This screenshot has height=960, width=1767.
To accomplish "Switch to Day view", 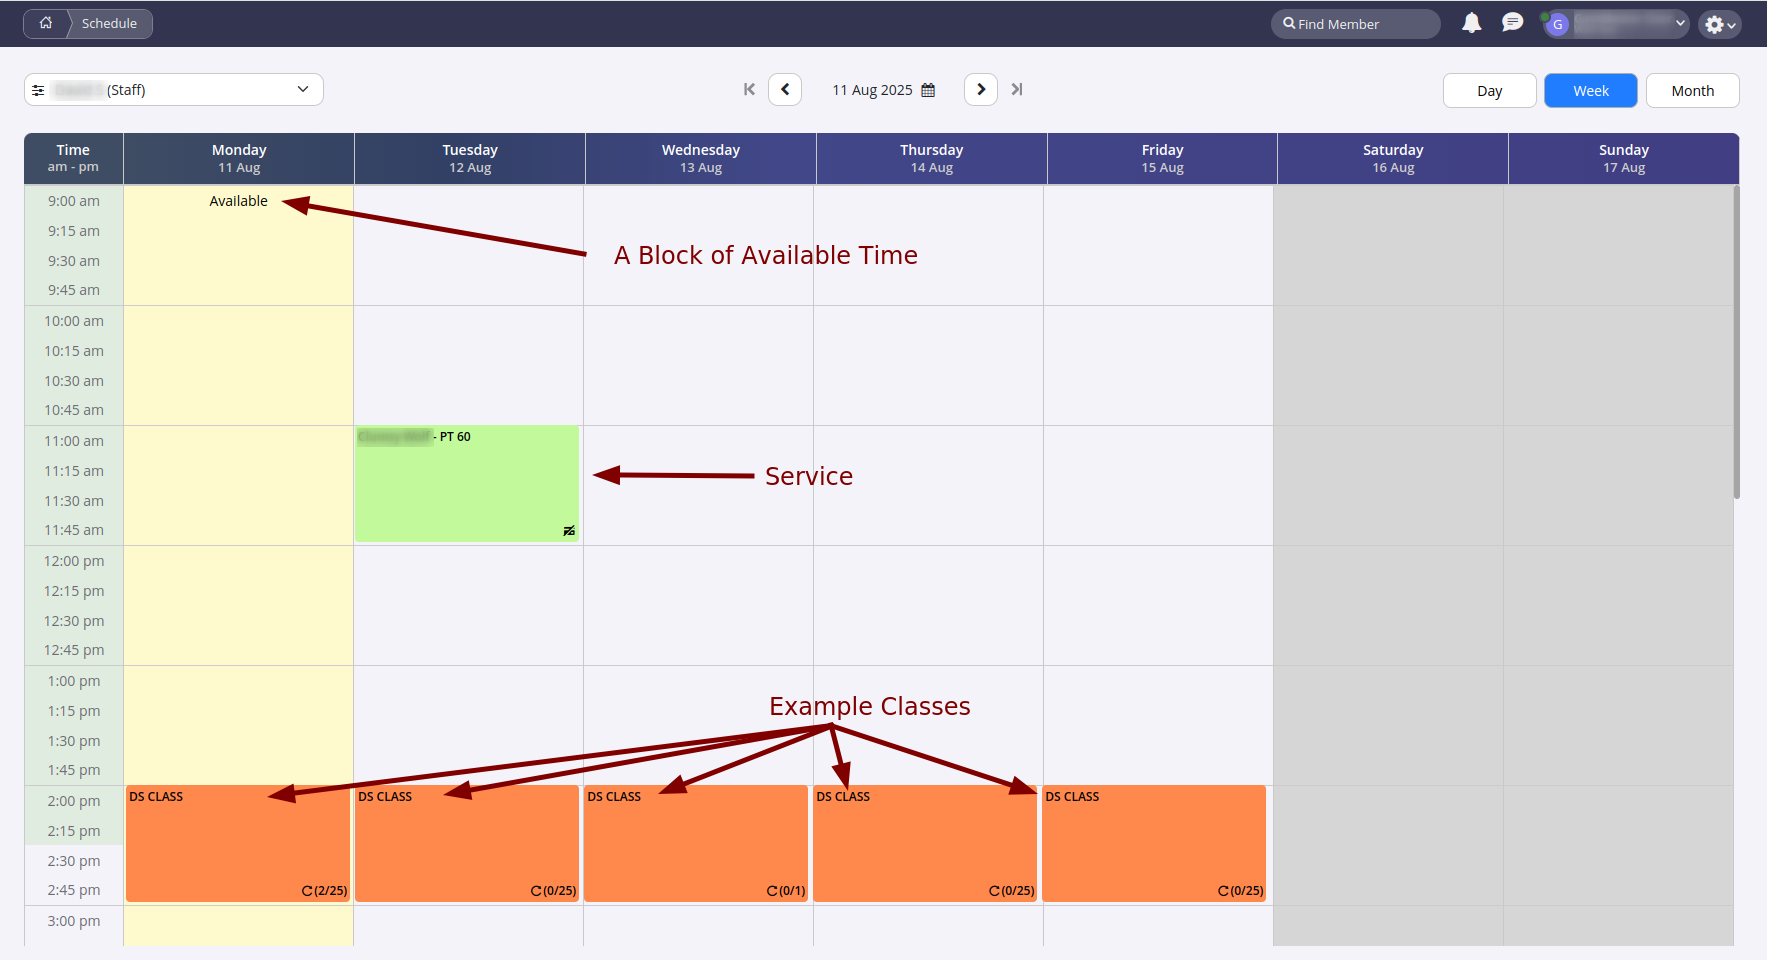I will 1489,91.
